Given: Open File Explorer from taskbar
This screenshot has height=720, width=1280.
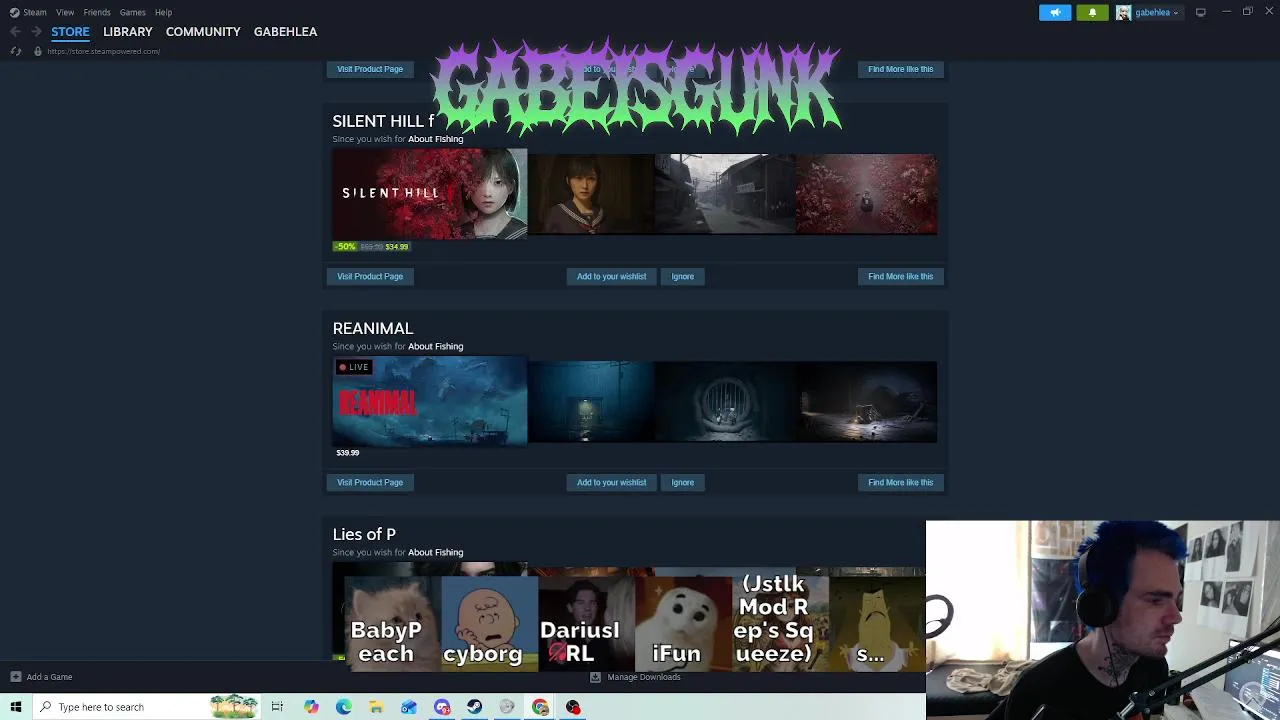Looking at the screenshot, I should pyautogui.click(x=376, y=707).
